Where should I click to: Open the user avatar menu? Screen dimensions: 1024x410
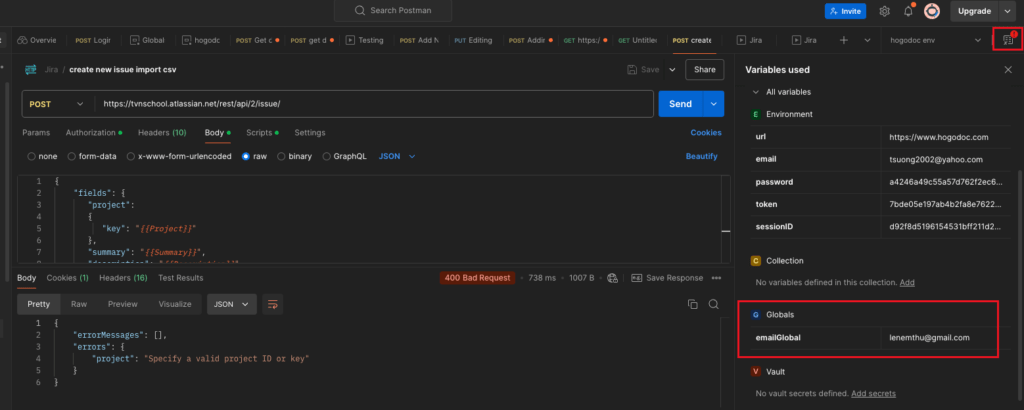point(932,11)
